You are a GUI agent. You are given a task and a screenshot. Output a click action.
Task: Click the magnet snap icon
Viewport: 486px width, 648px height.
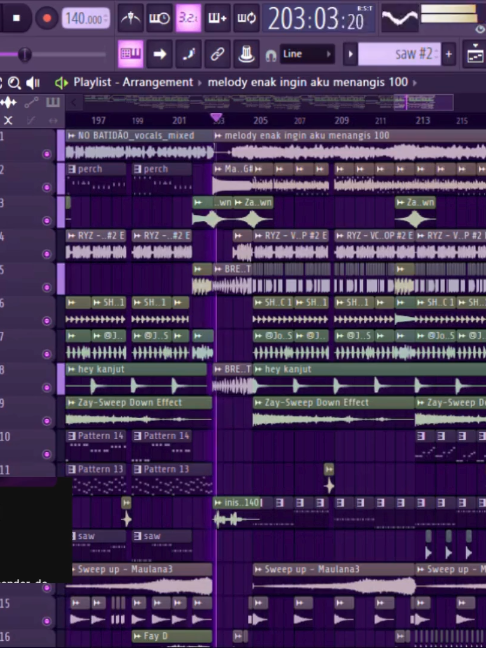pos(271,55)
